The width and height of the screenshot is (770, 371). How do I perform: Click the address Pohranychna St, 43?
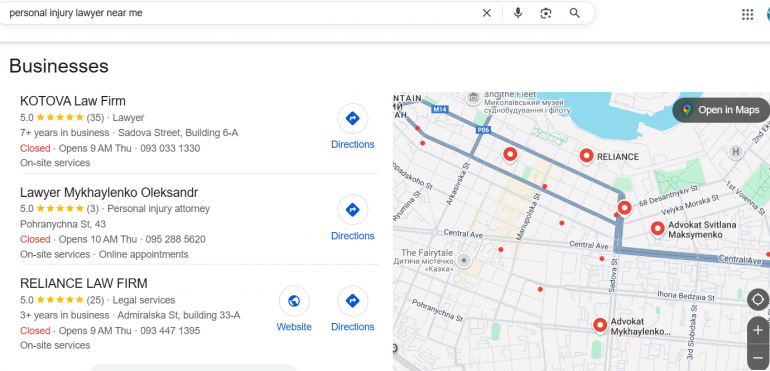pos(63,224)
